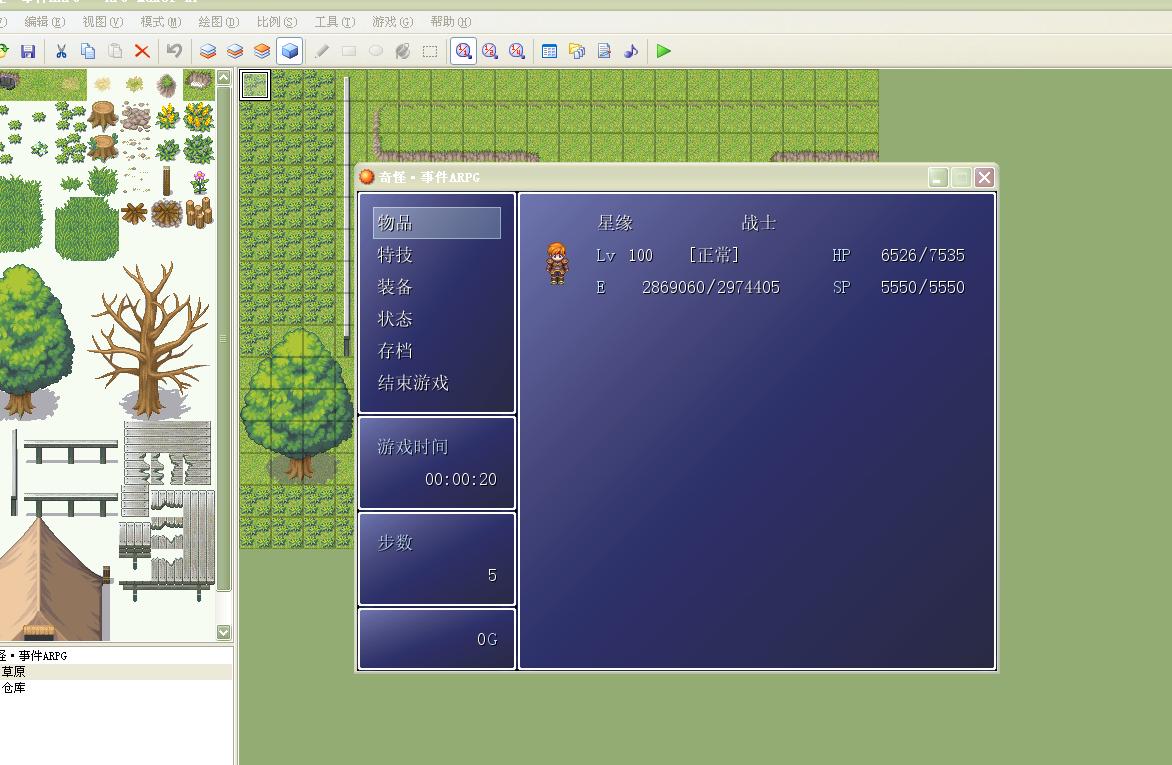This screenshot has height=765, width=1172.
Task: Click the selected event tile on map corner
Action: point(255,85)
